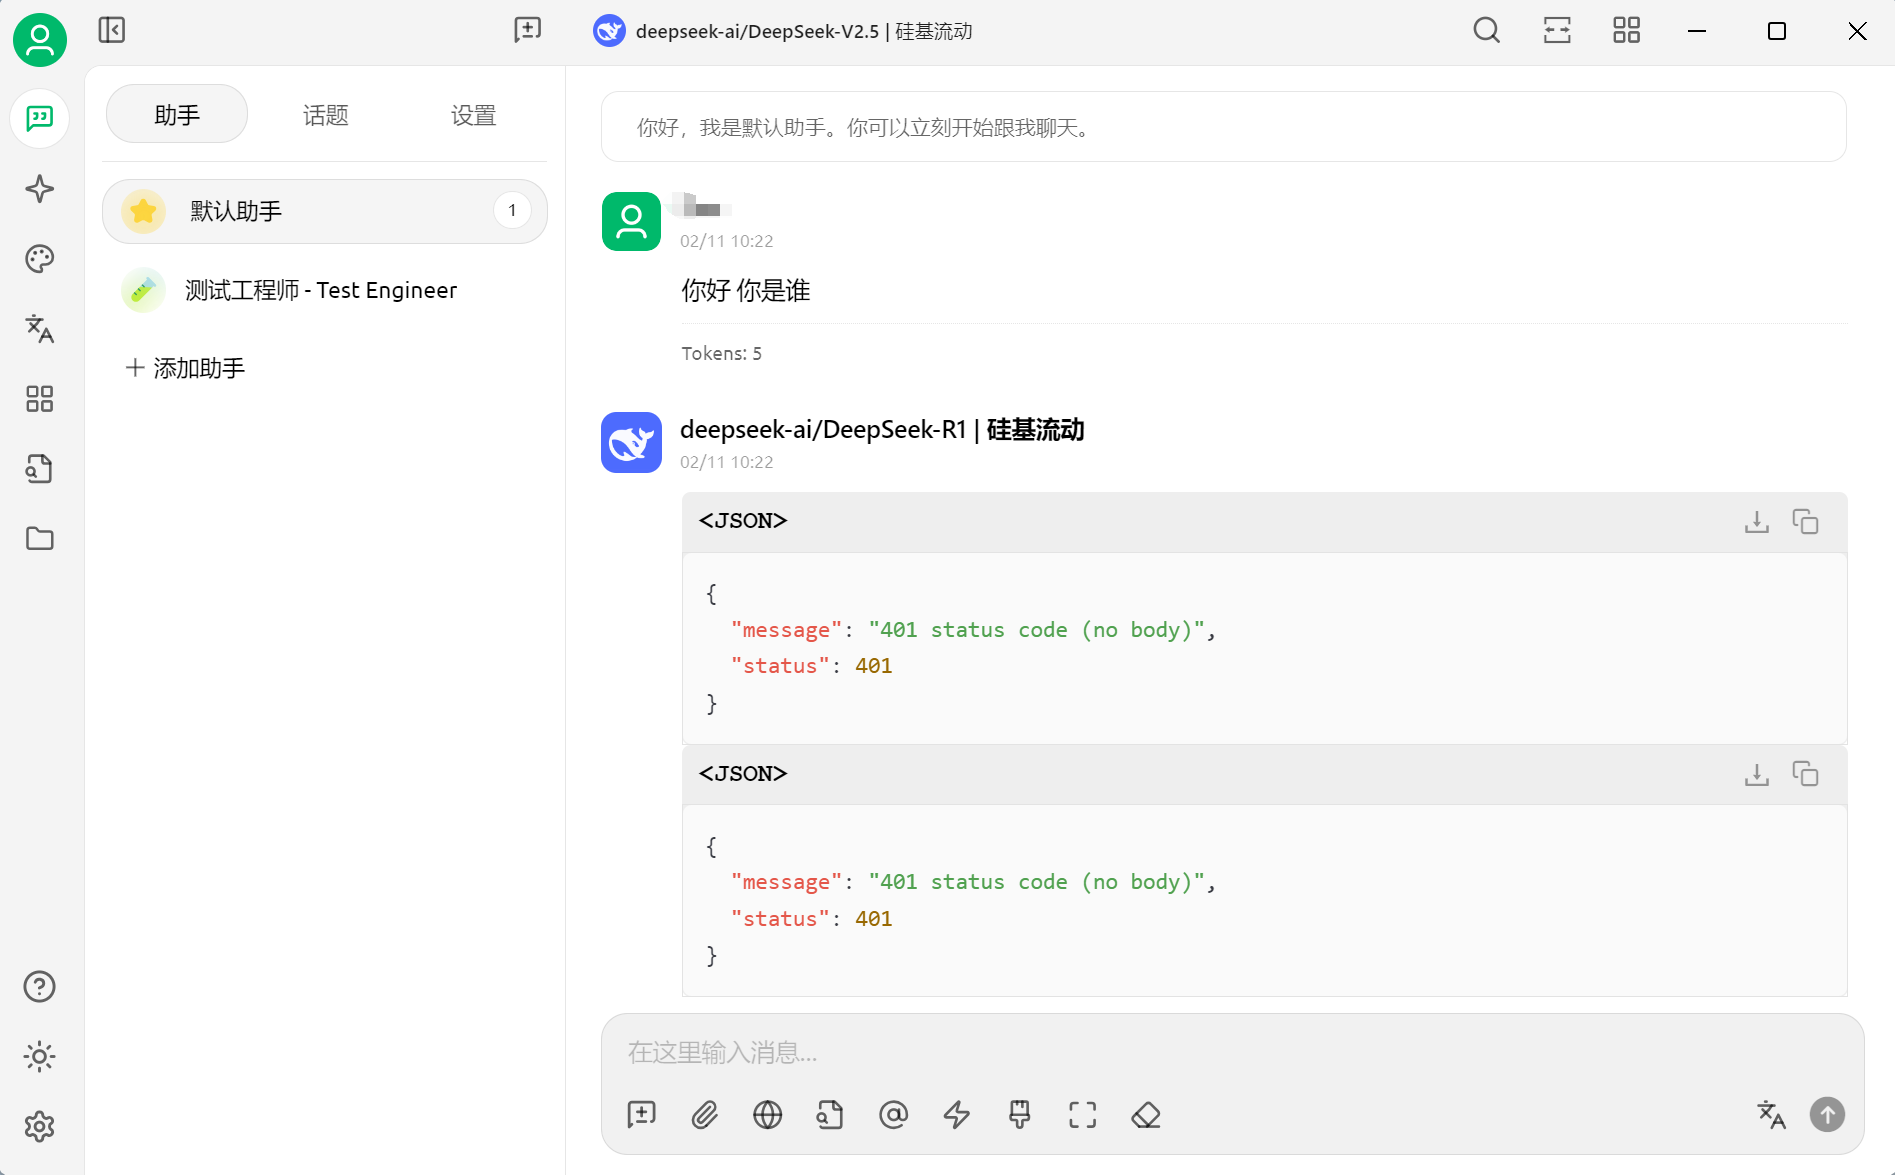Open the paintings palette icon
Viewport: 1895px width, 1175px height.
click(40, 259)
